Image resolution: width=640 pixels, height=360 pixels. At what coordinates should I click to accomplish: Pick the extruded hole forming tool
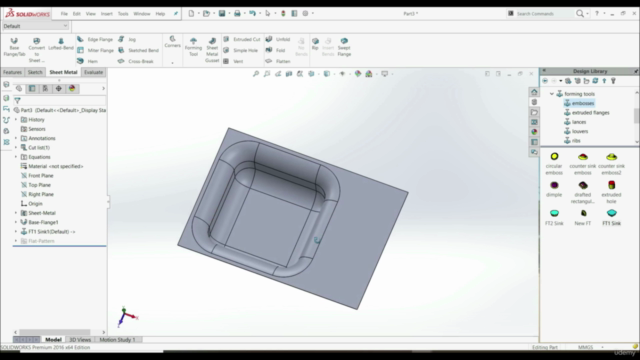[x=611, y=191]
